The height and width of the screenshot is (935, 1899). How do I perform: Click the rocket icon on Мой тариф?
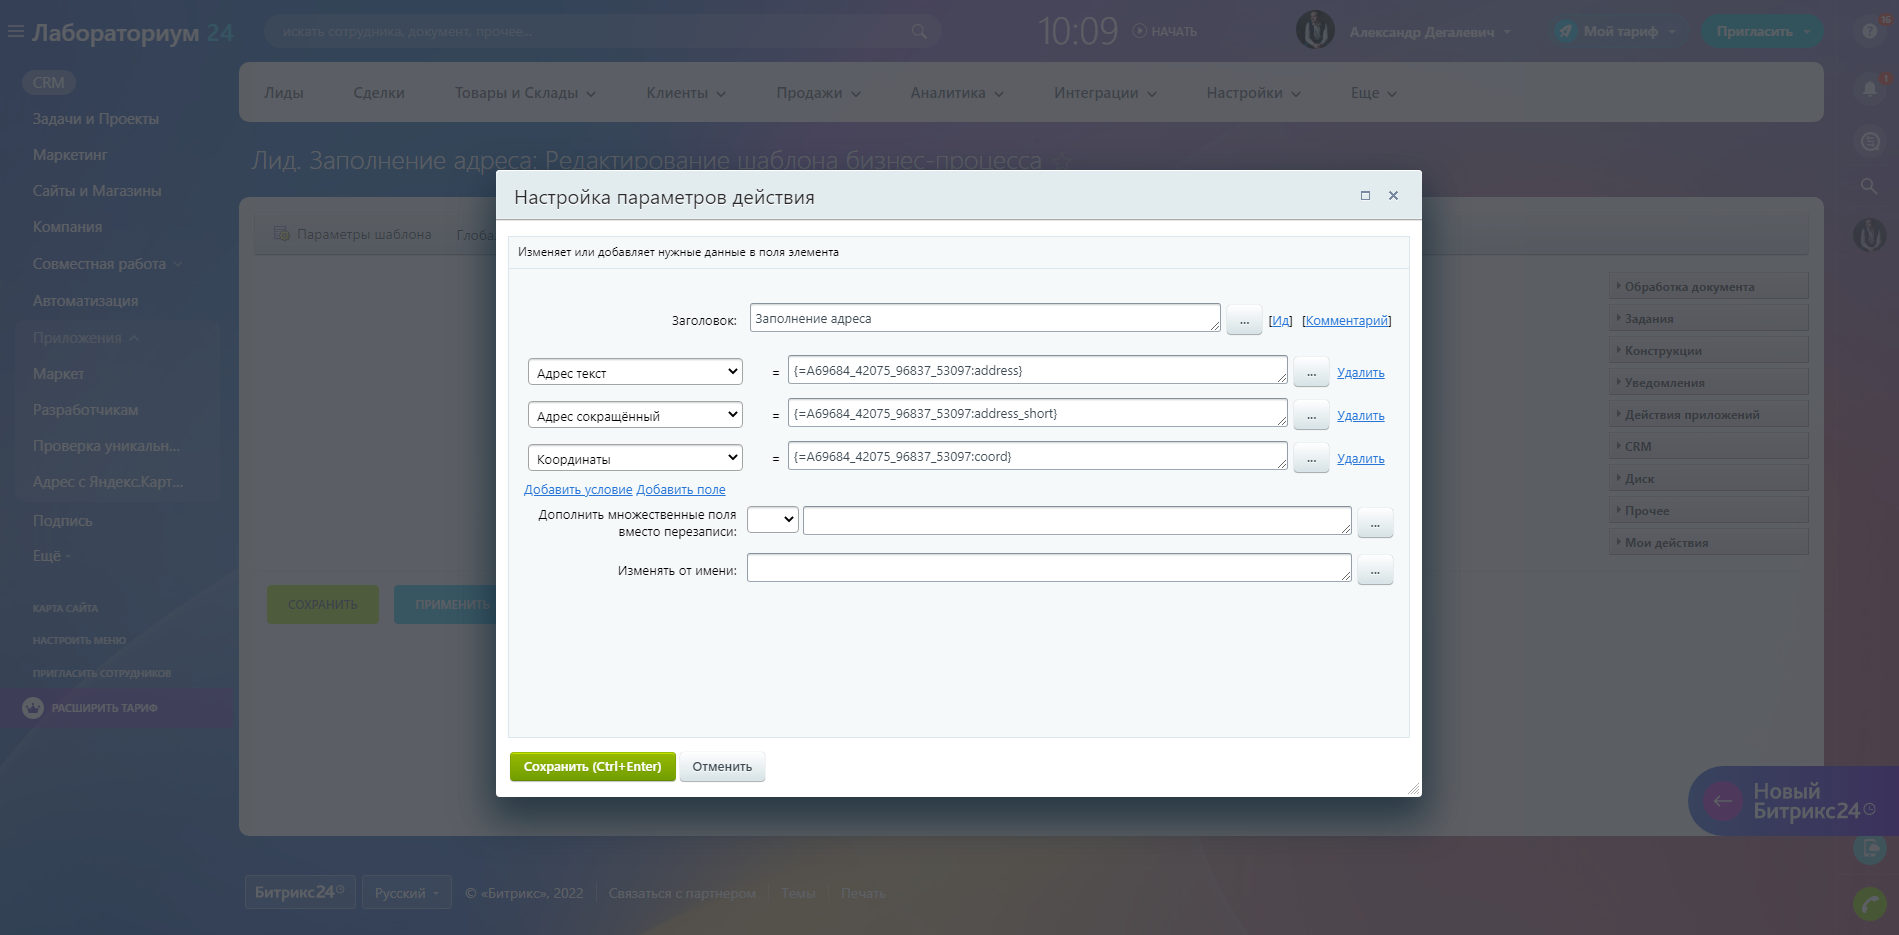[1565, 31]
